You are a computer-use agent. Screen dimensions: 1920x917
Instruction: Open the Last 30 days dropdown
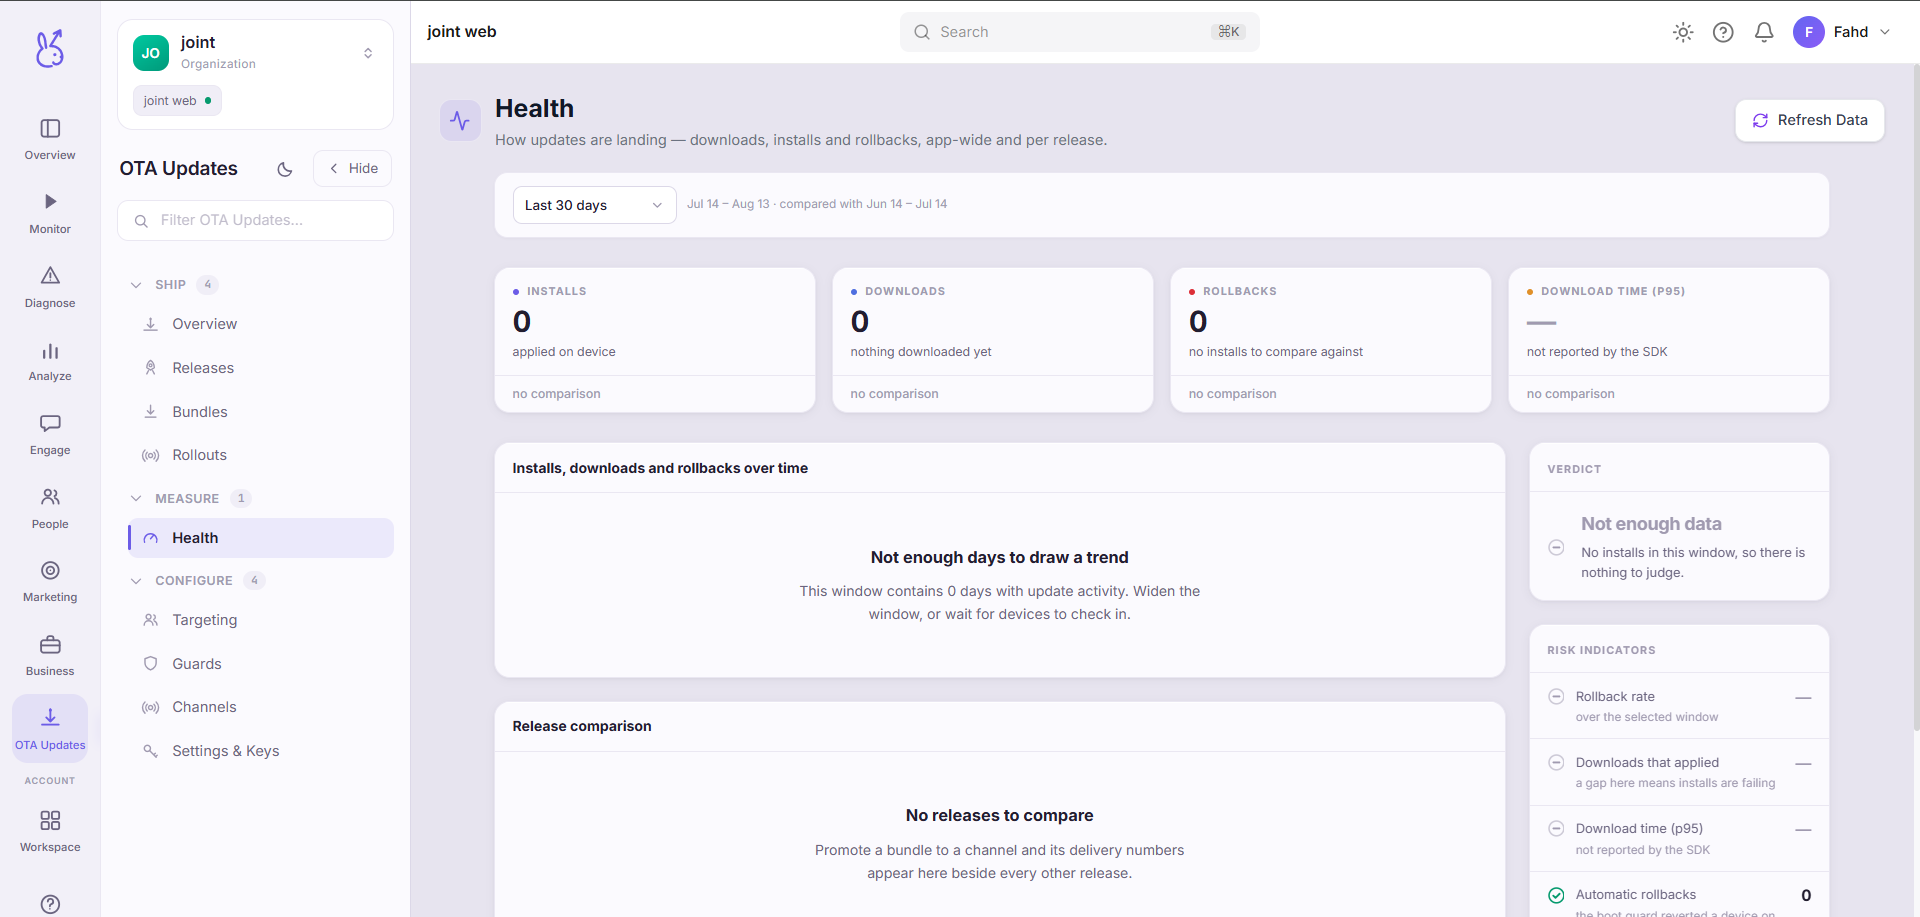[x=595, y=205]
